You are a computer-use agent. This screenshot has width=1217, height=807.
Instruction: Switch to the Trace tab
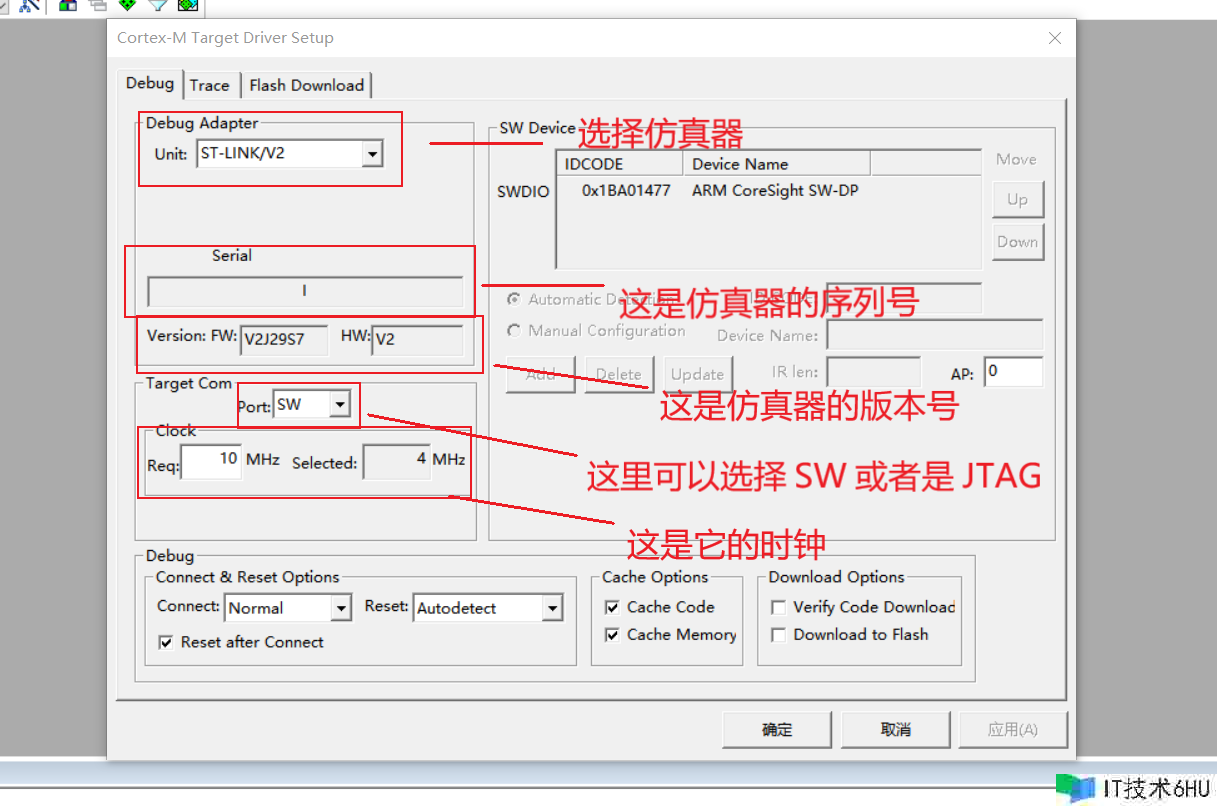209,85
